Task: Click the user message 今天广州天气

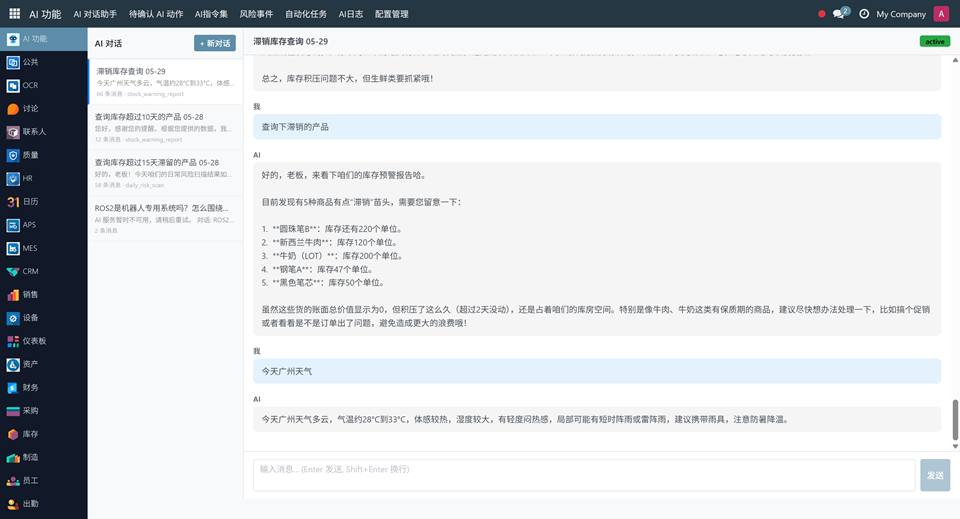Action: coord(597,371)
